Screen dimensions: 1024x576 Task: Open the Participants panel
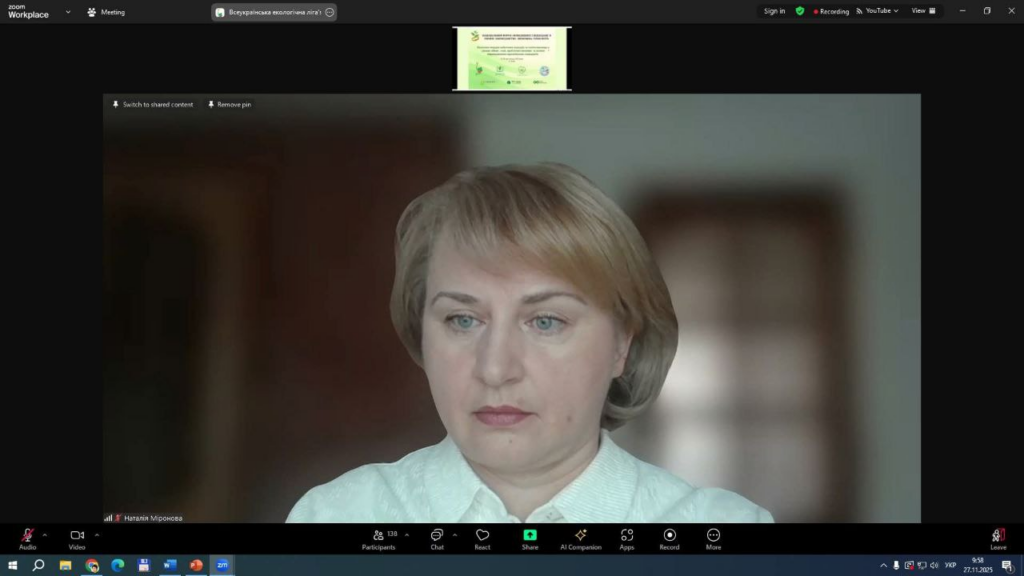[378, 538]
